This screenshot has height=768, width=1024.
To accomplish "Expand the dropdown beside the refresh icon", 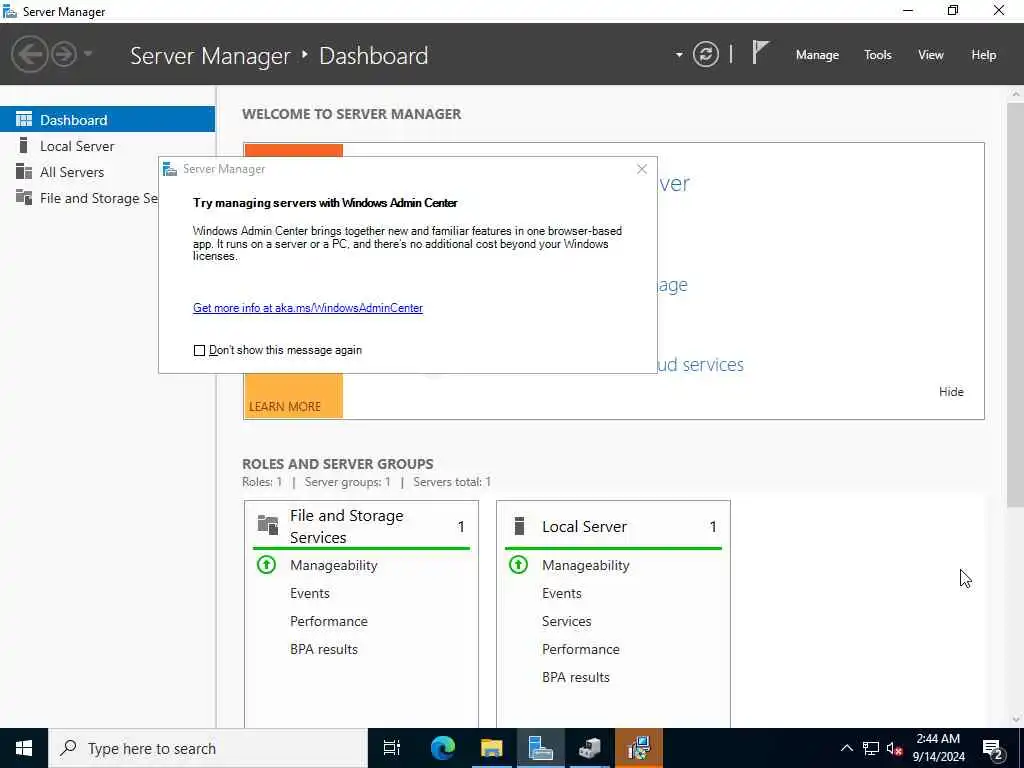I will click(x=679, y=55).
